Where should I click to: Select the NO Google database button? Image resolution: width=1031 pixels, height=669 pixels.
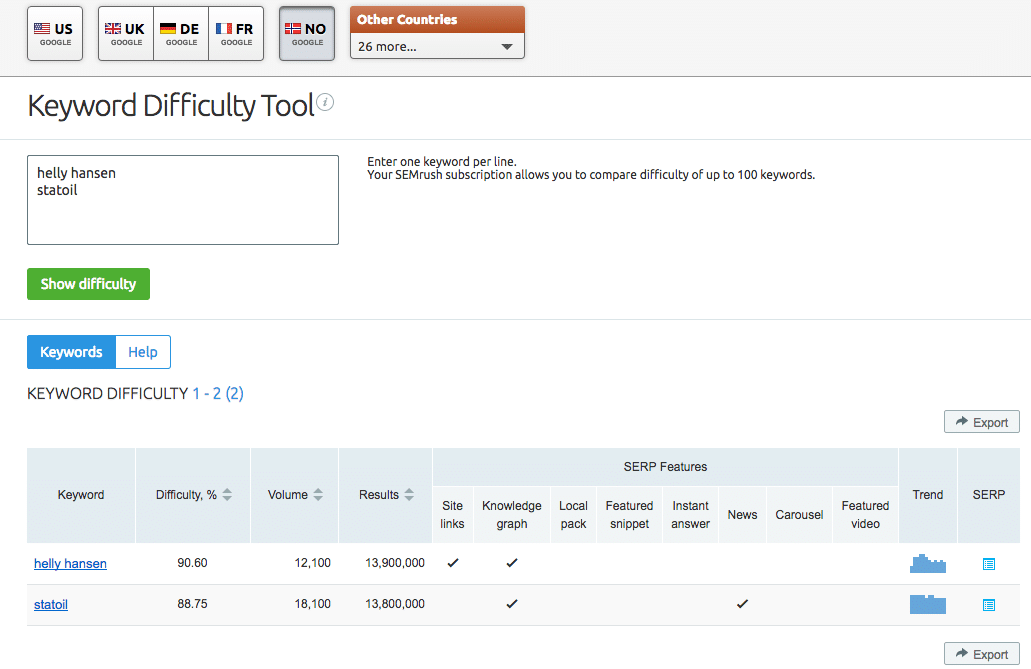point(307,34)
